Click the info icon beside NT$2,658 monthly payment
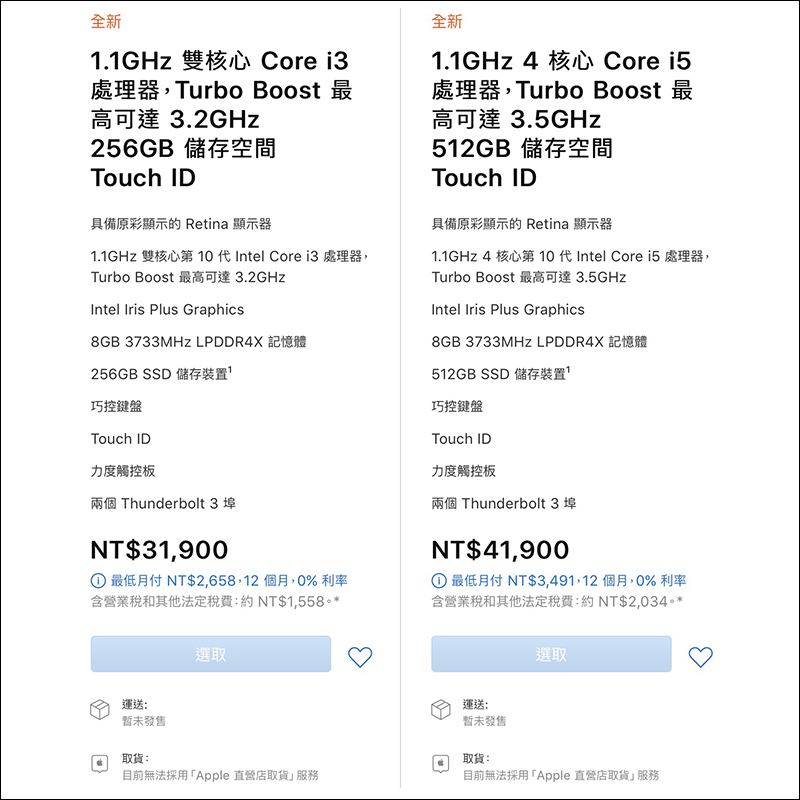The width and height of the screenshot is (800, 800). tap(98, 581)
